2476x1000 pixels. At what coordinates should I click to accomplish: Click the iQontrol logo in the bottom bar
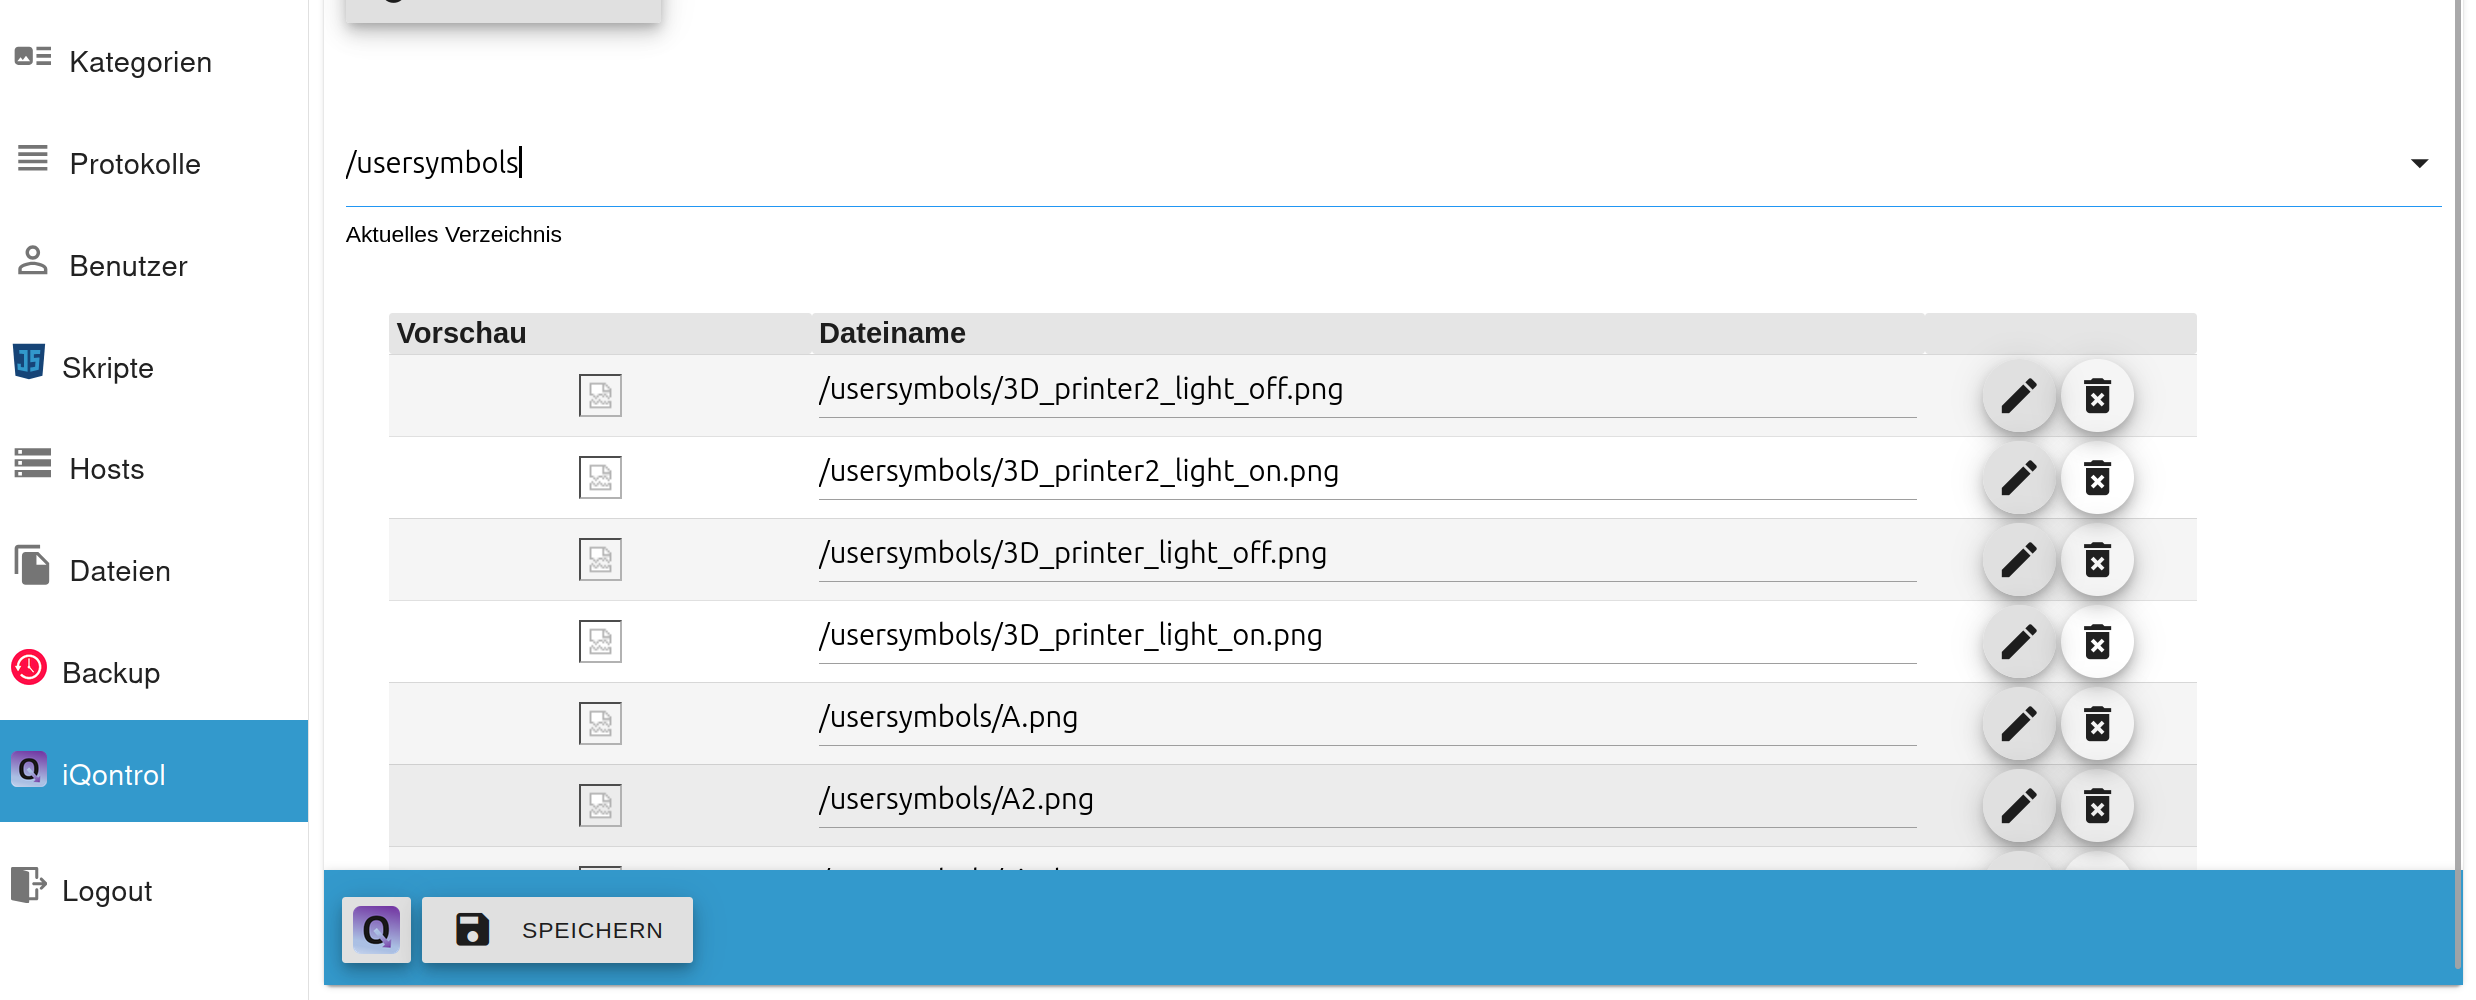click(376, 930)
